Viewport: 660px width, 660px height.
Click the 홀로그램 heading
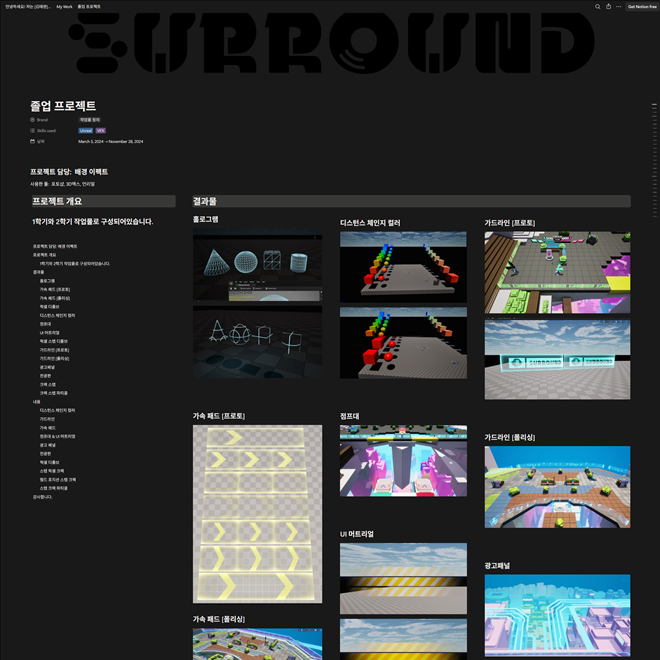click(205, 219)
